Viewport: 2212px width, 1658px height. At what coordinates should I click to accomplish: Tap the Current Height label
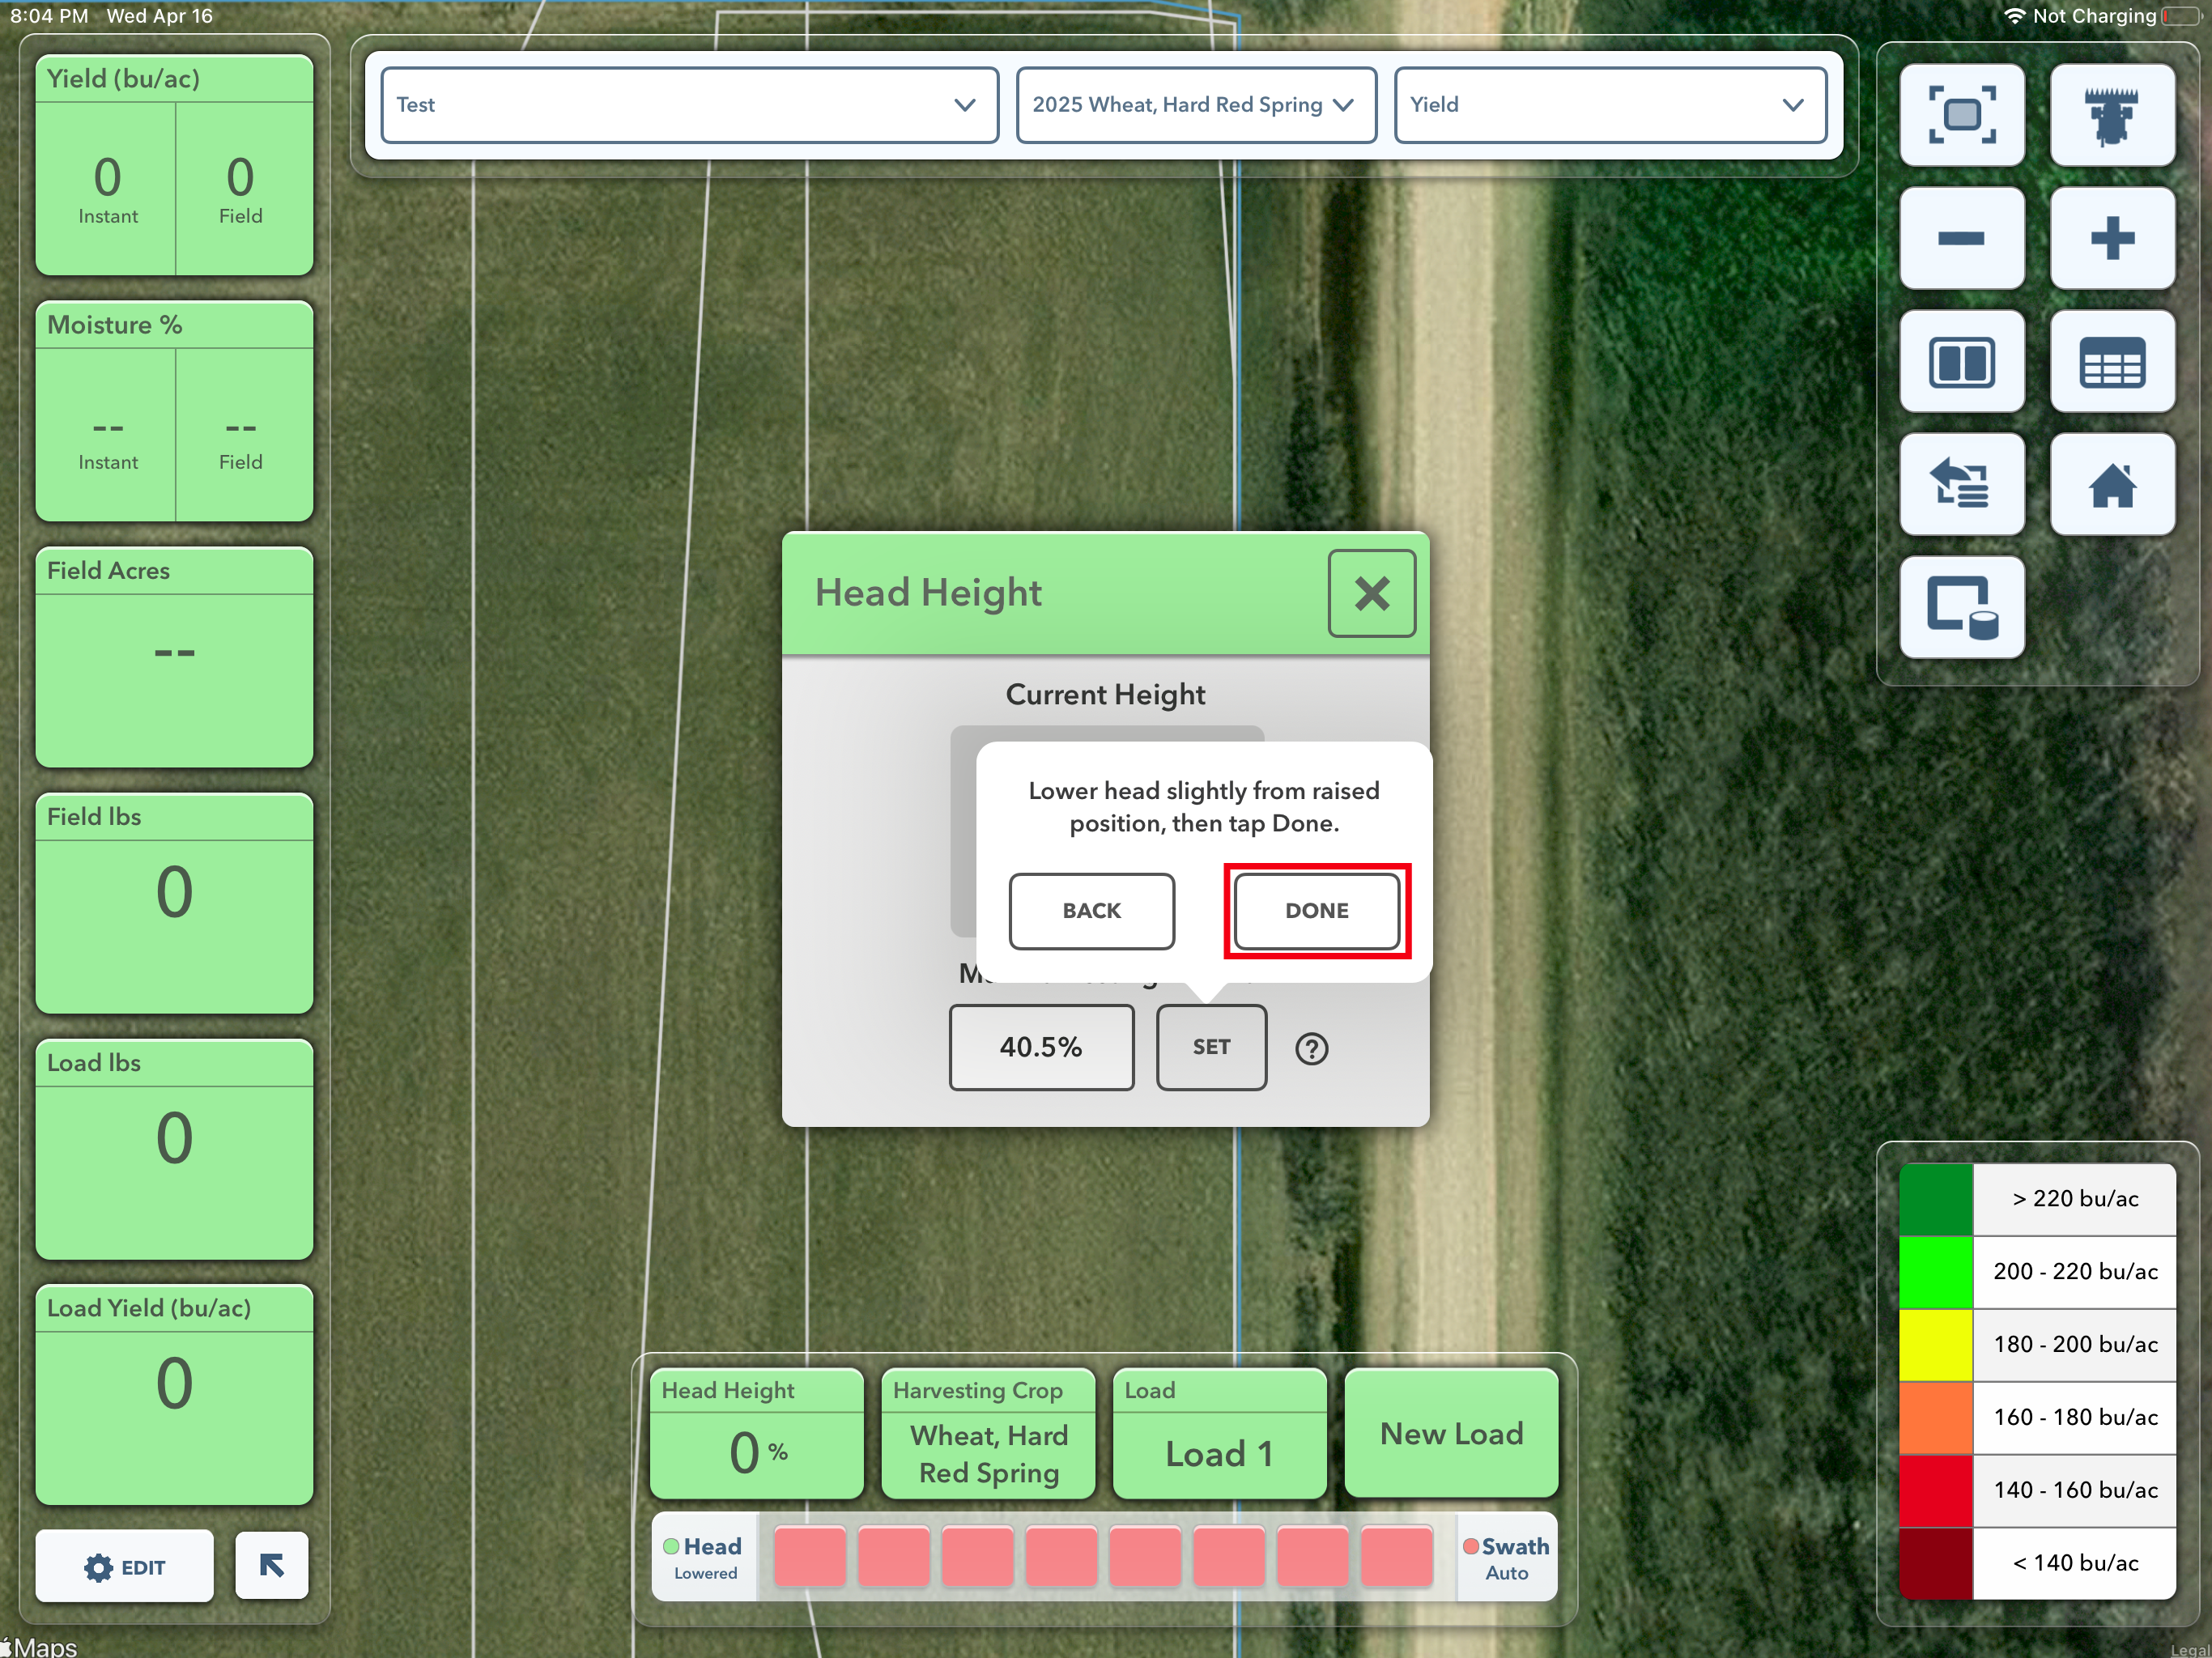click(1105, 694)
